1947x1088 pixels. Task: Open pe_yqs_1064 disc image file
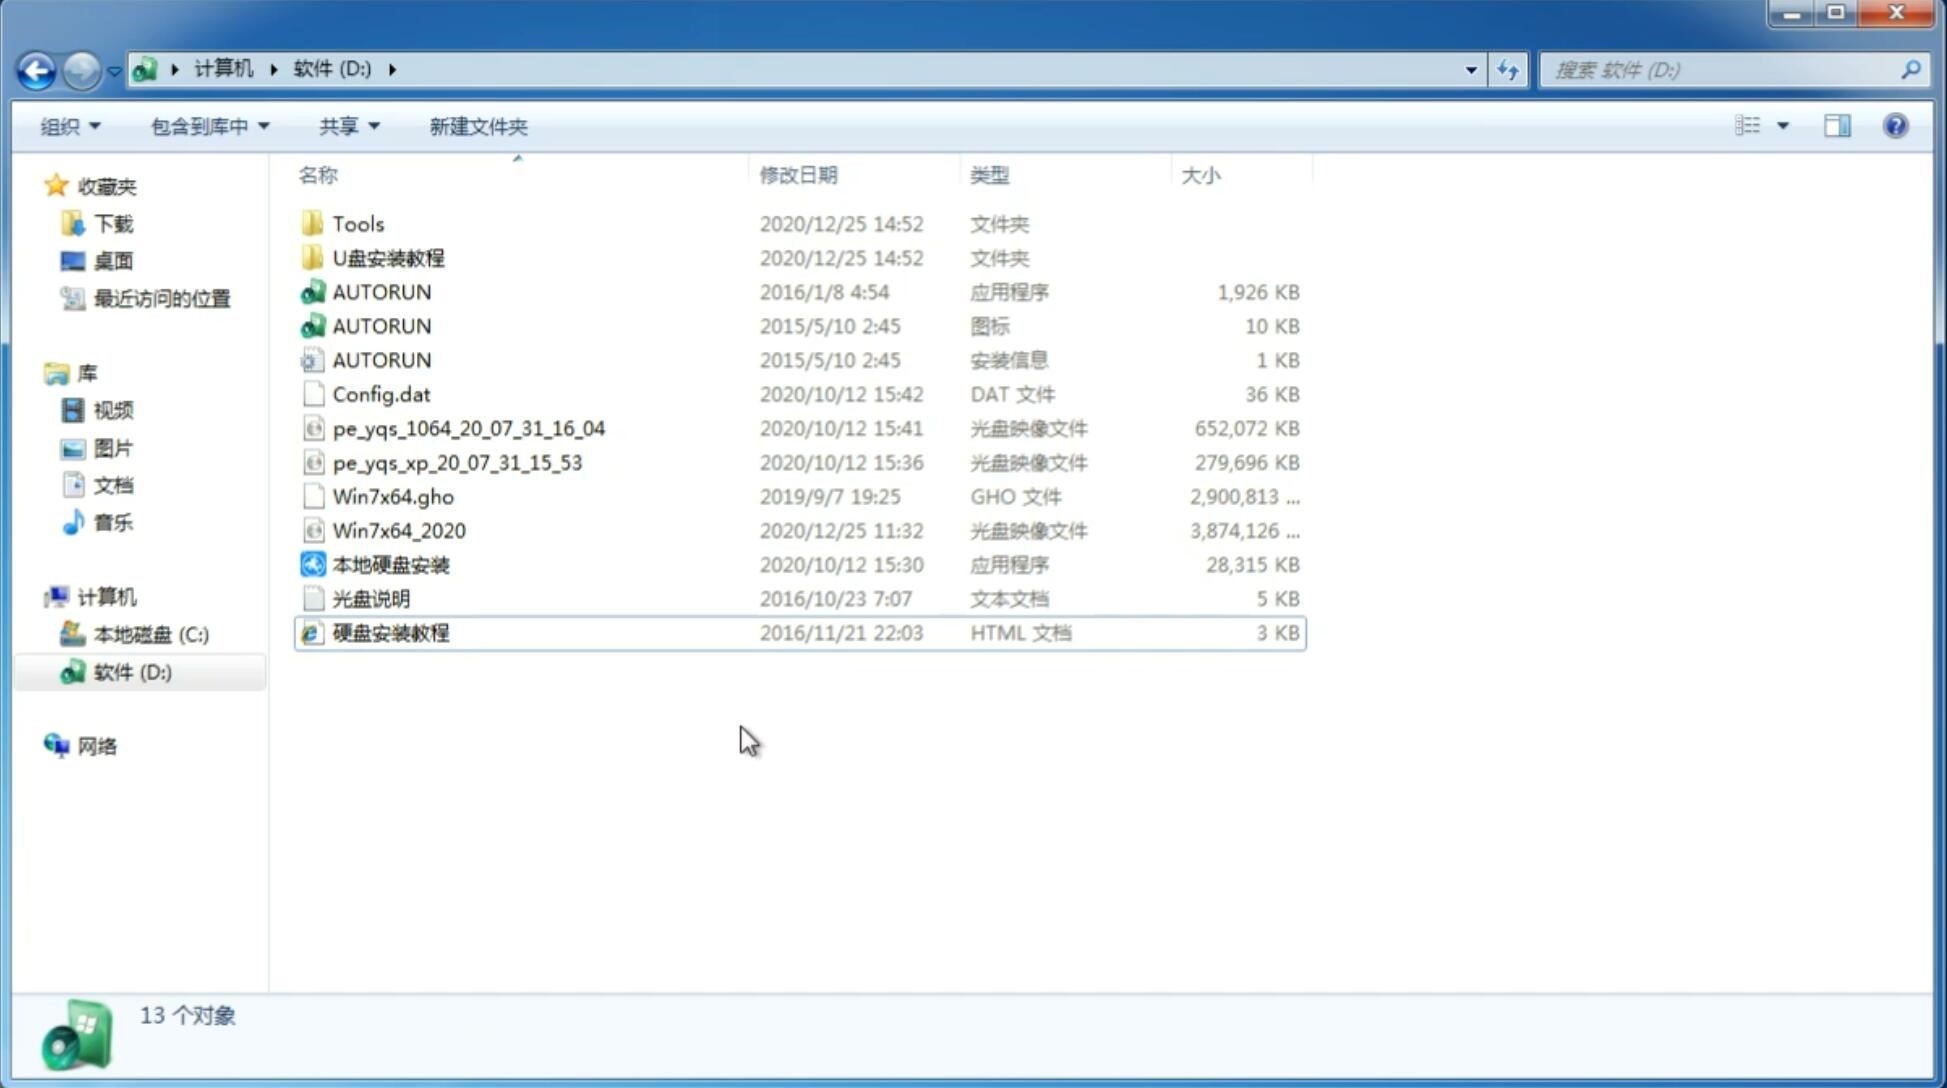[x=469, y=428]
